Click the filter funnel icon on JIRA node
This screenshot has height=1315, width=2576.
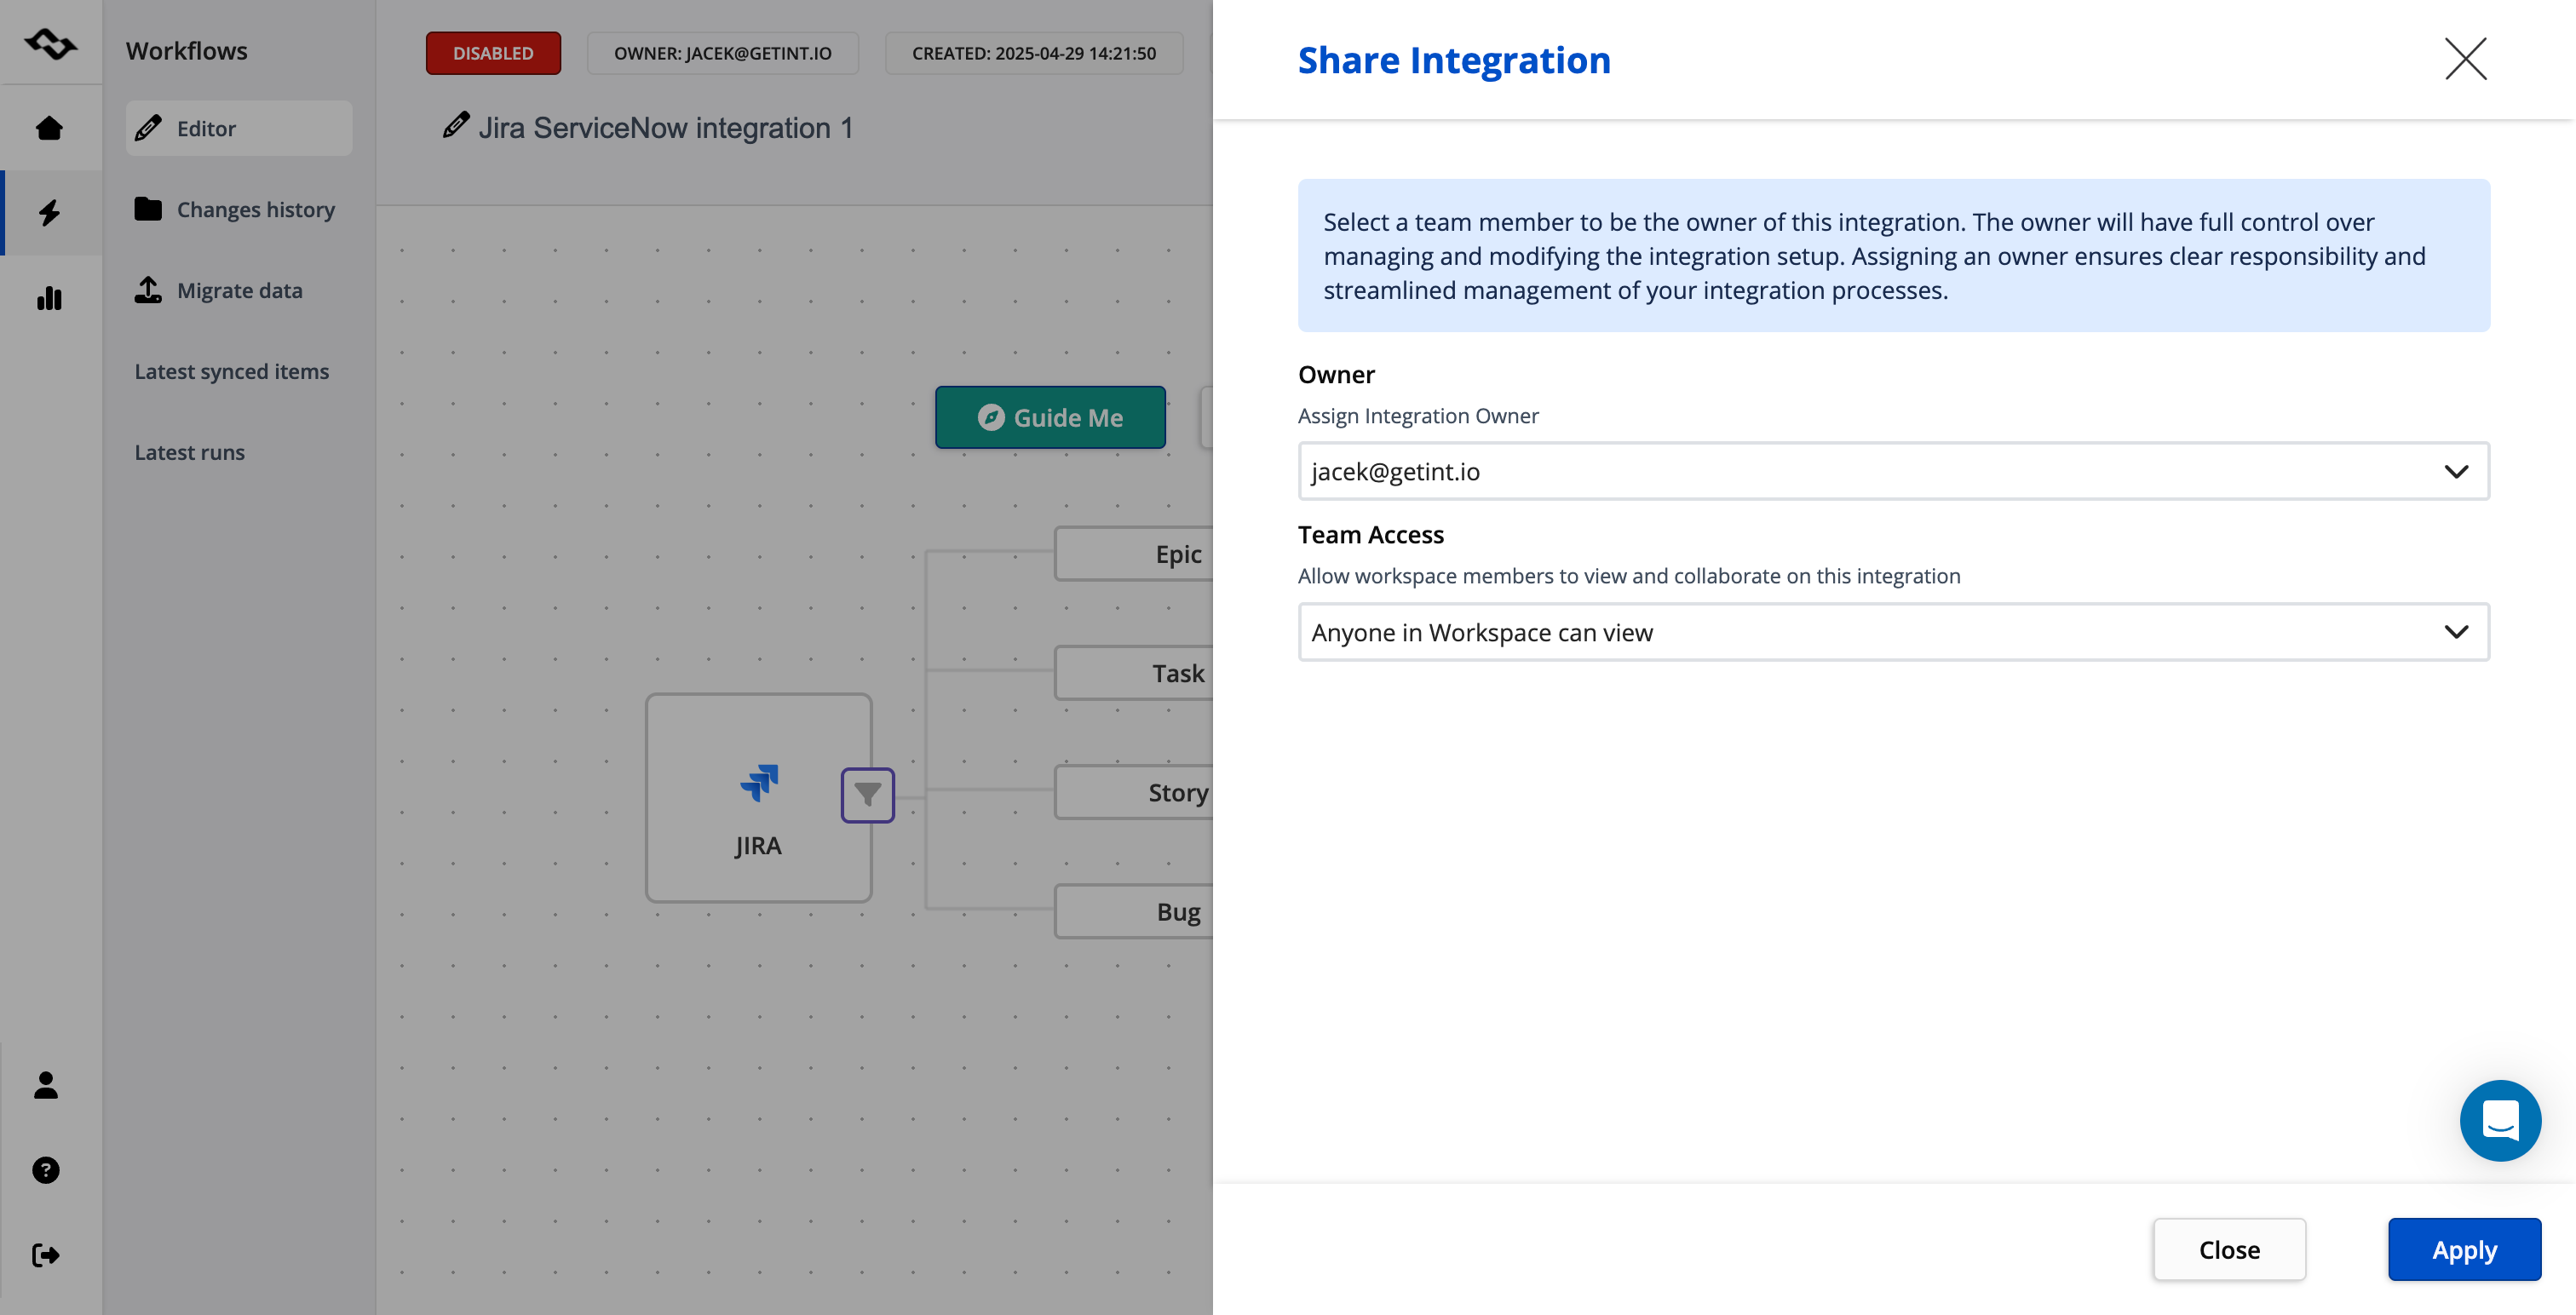(x=867, y=795)
